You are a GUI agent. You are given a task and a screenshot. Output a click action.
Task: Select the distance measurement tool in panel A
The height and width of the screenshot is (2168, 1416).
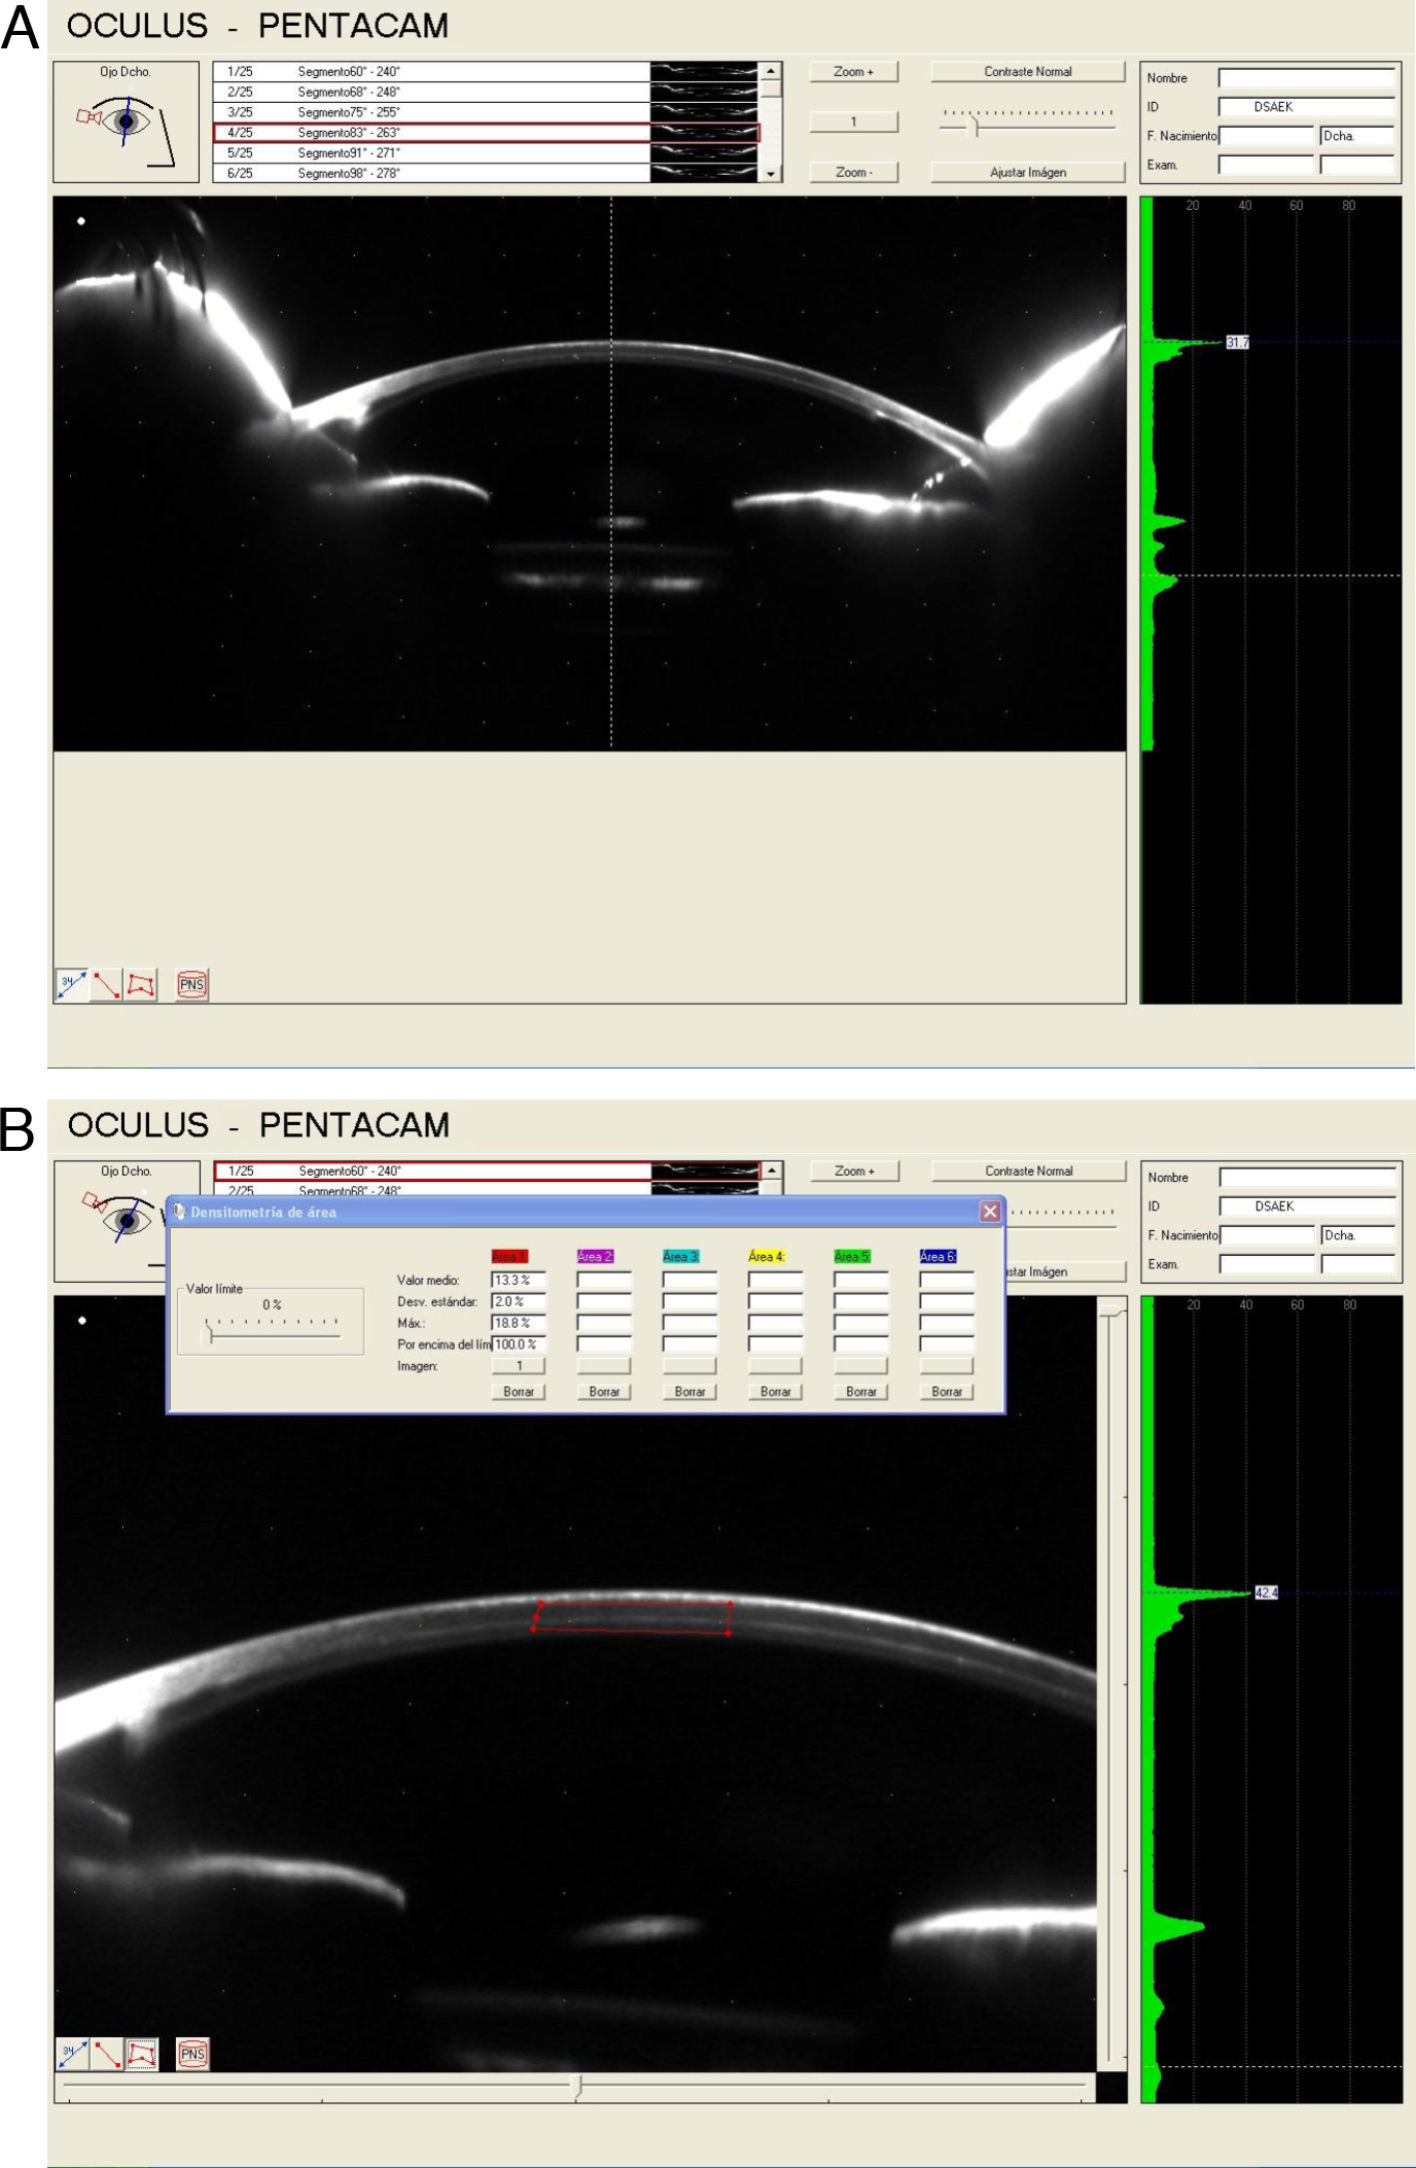pyautogui.click(x=70, y=984)
